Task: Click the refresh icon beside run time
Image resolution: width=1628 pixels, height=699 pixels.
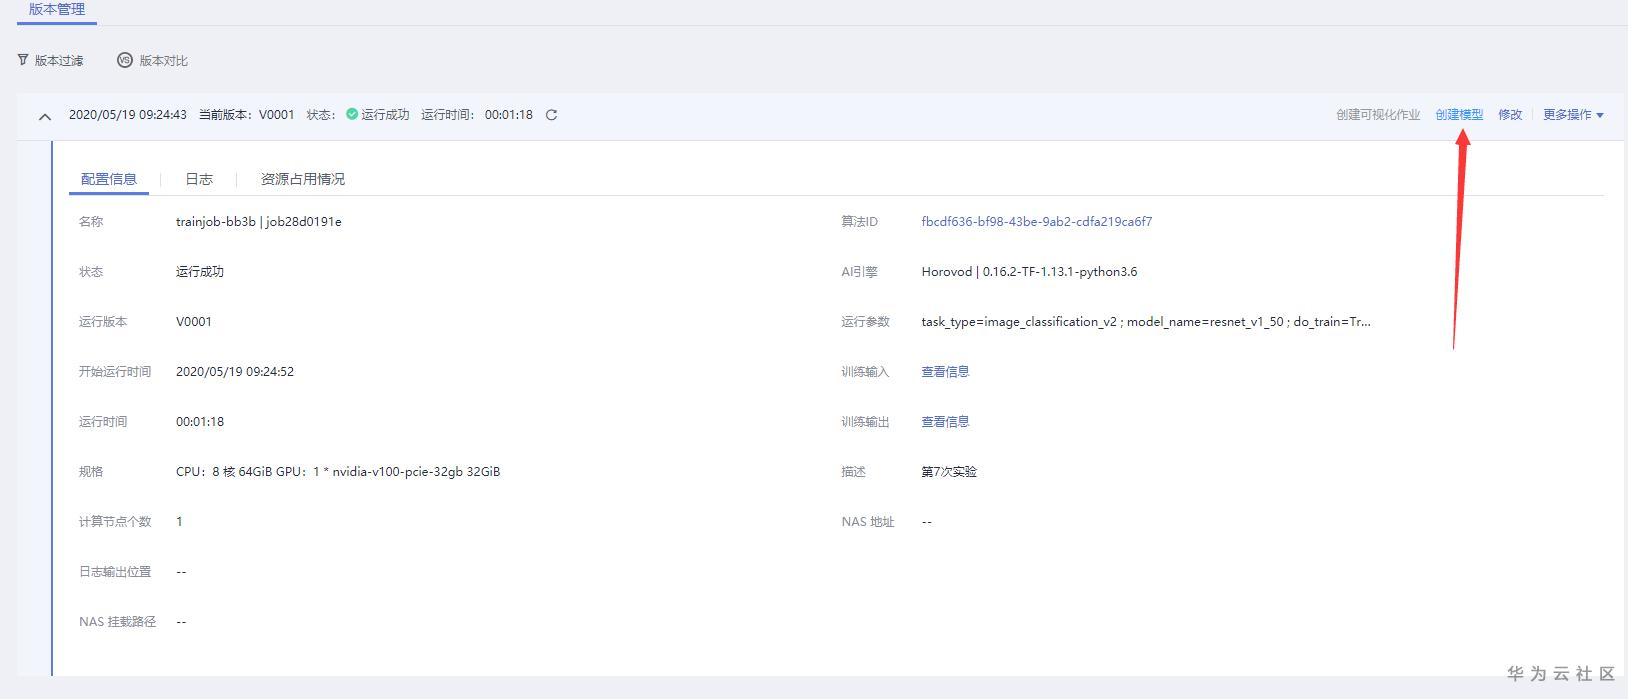Action: 551,115
